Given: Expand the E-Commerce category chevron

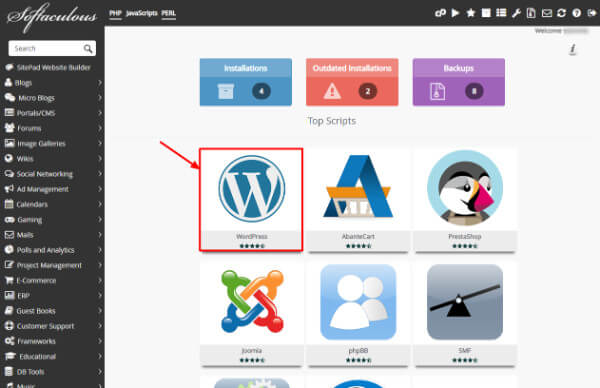Looking at the screenshot, I should point(100,280).
